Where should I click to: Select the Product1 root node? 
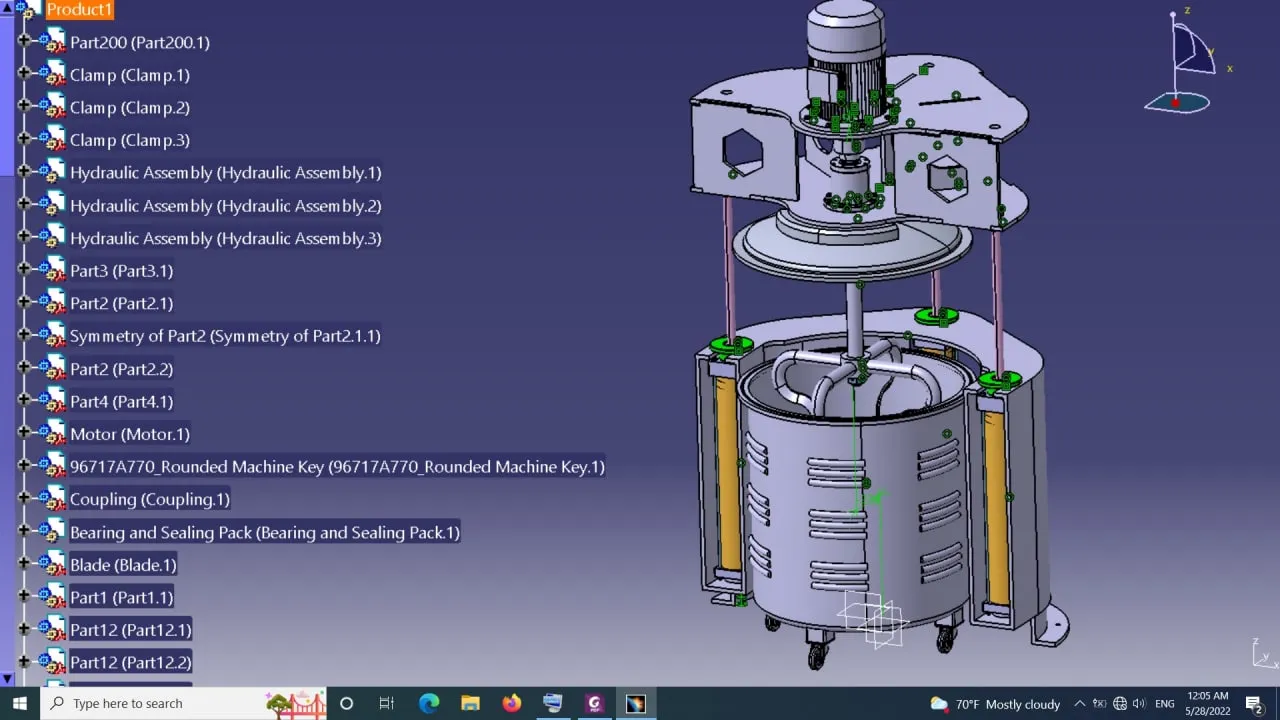[x=79, y=10]
